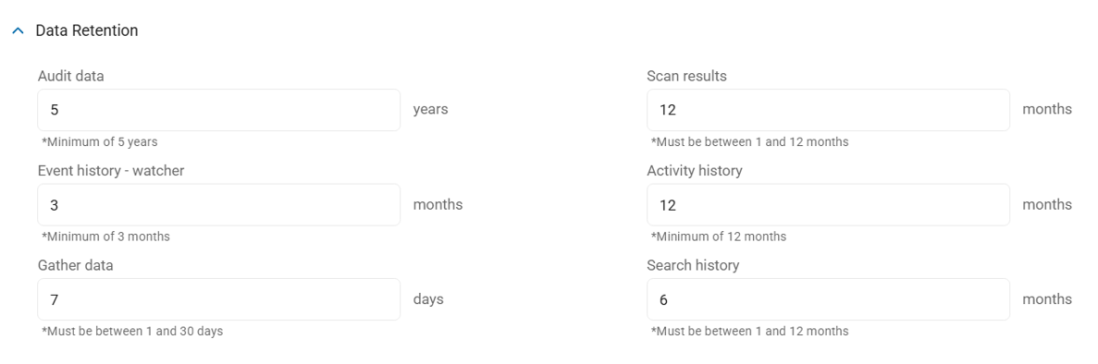Click the Data Retention section title
The height and width of the screenshot is (364, 1098).
pos(87,31)
